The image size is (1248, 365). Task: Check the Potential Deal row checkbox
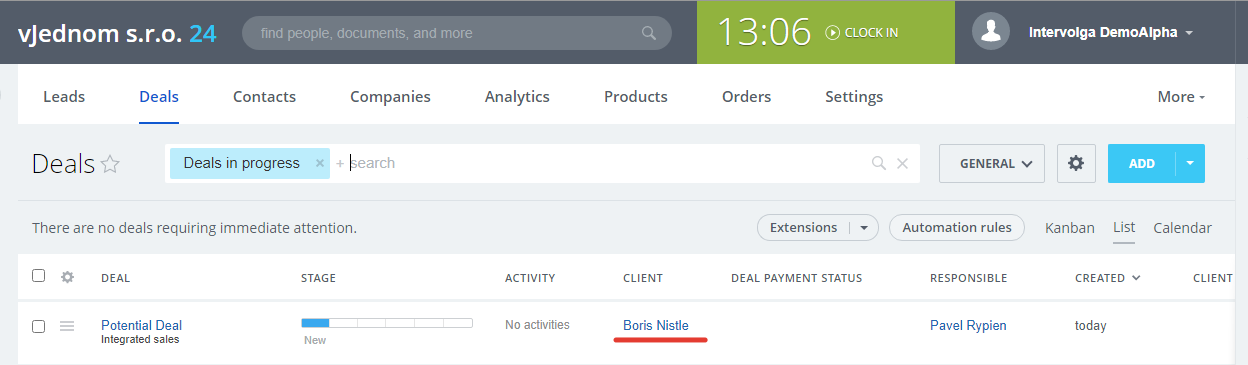[38, 326]
